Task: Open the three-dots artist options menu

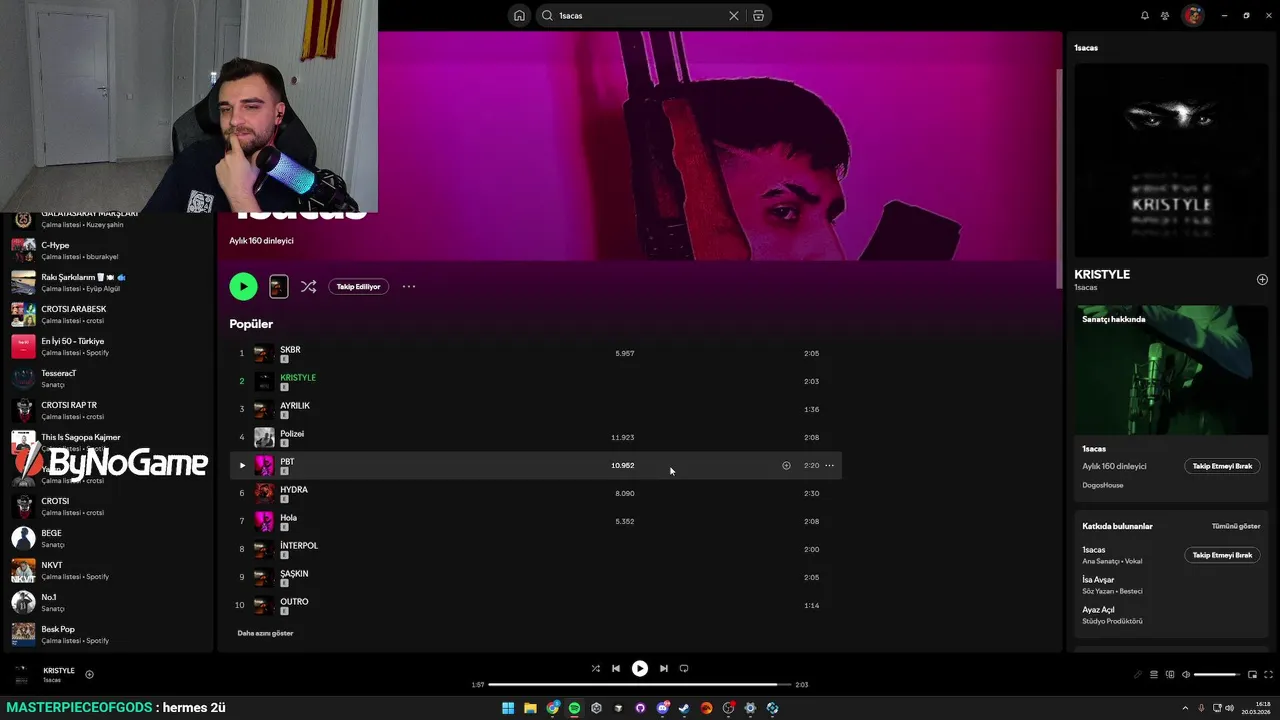Action: pyautogui.click(x=409, y=286)
